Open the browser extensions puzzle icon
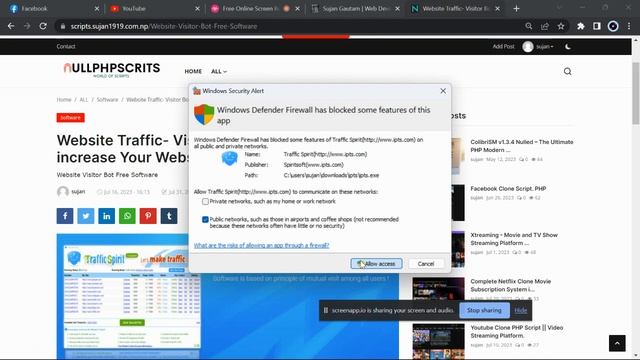The image size is (640, 360). [x=580, y=26]
